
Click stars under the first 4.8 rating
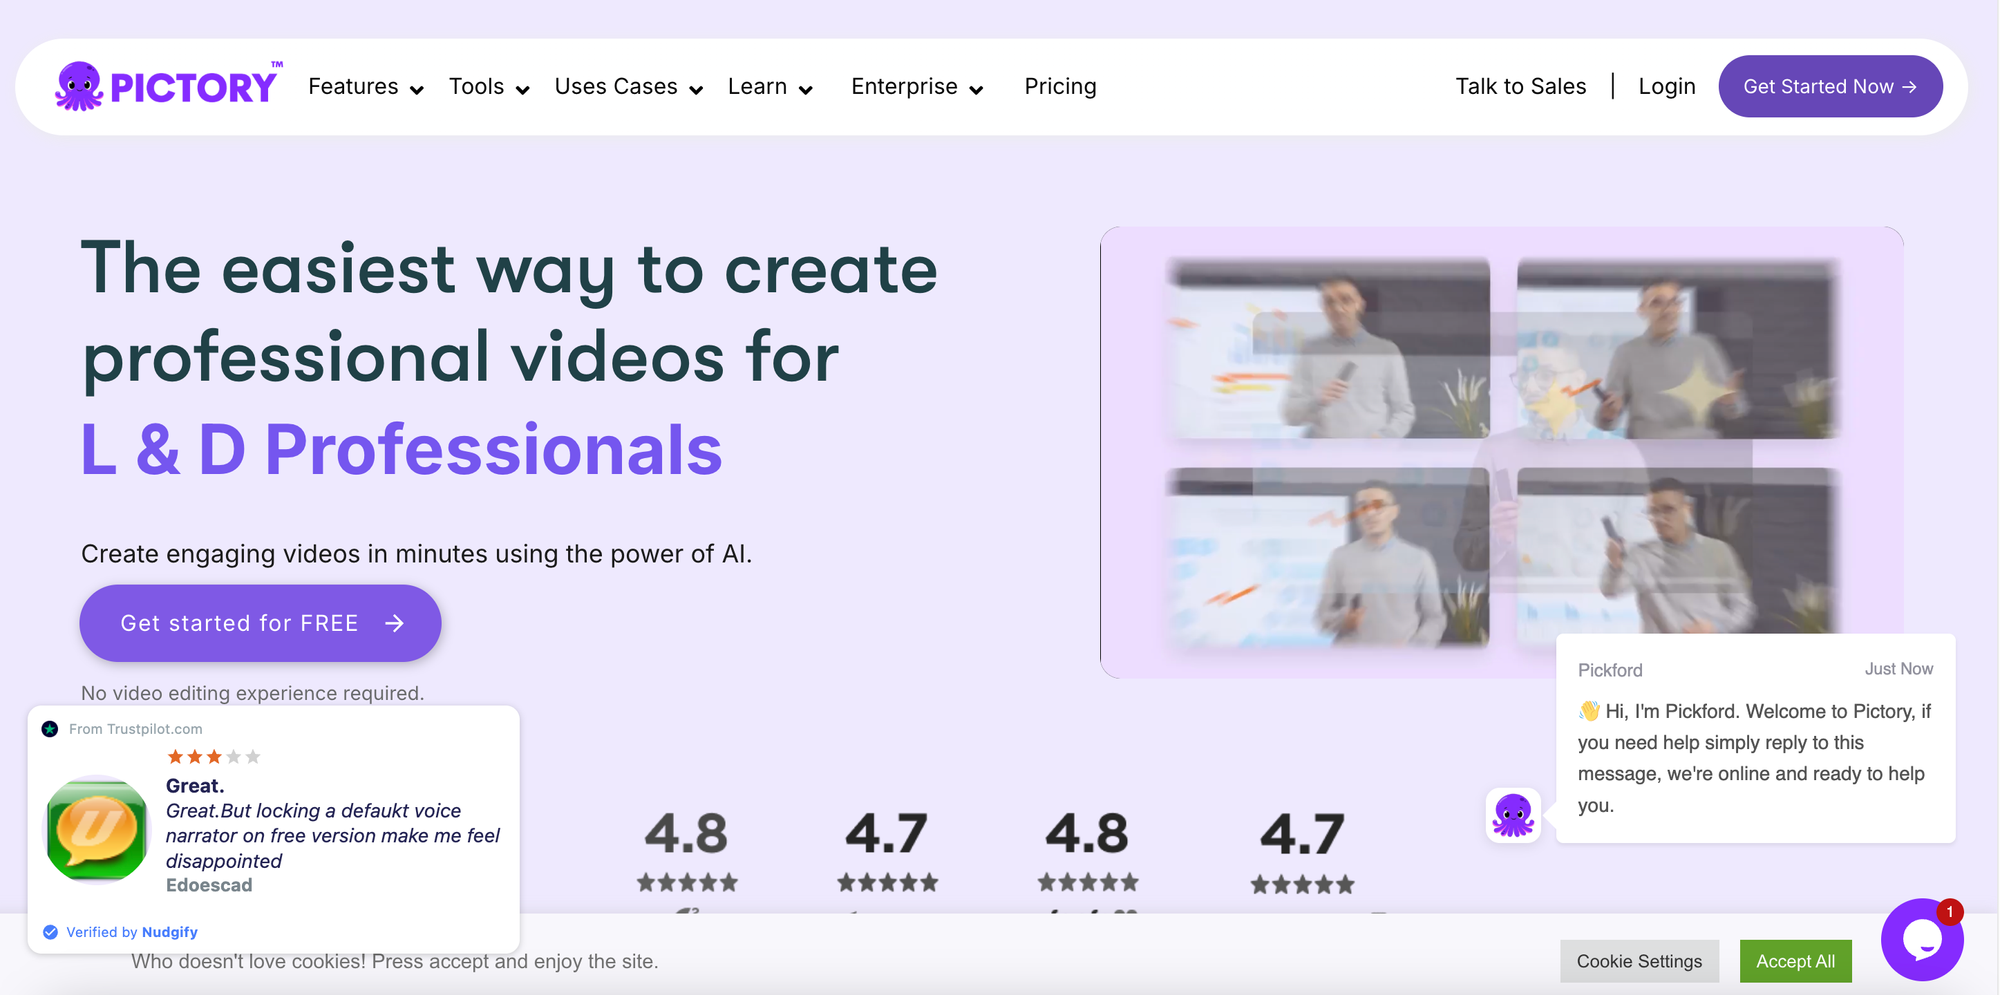[687, 882]
